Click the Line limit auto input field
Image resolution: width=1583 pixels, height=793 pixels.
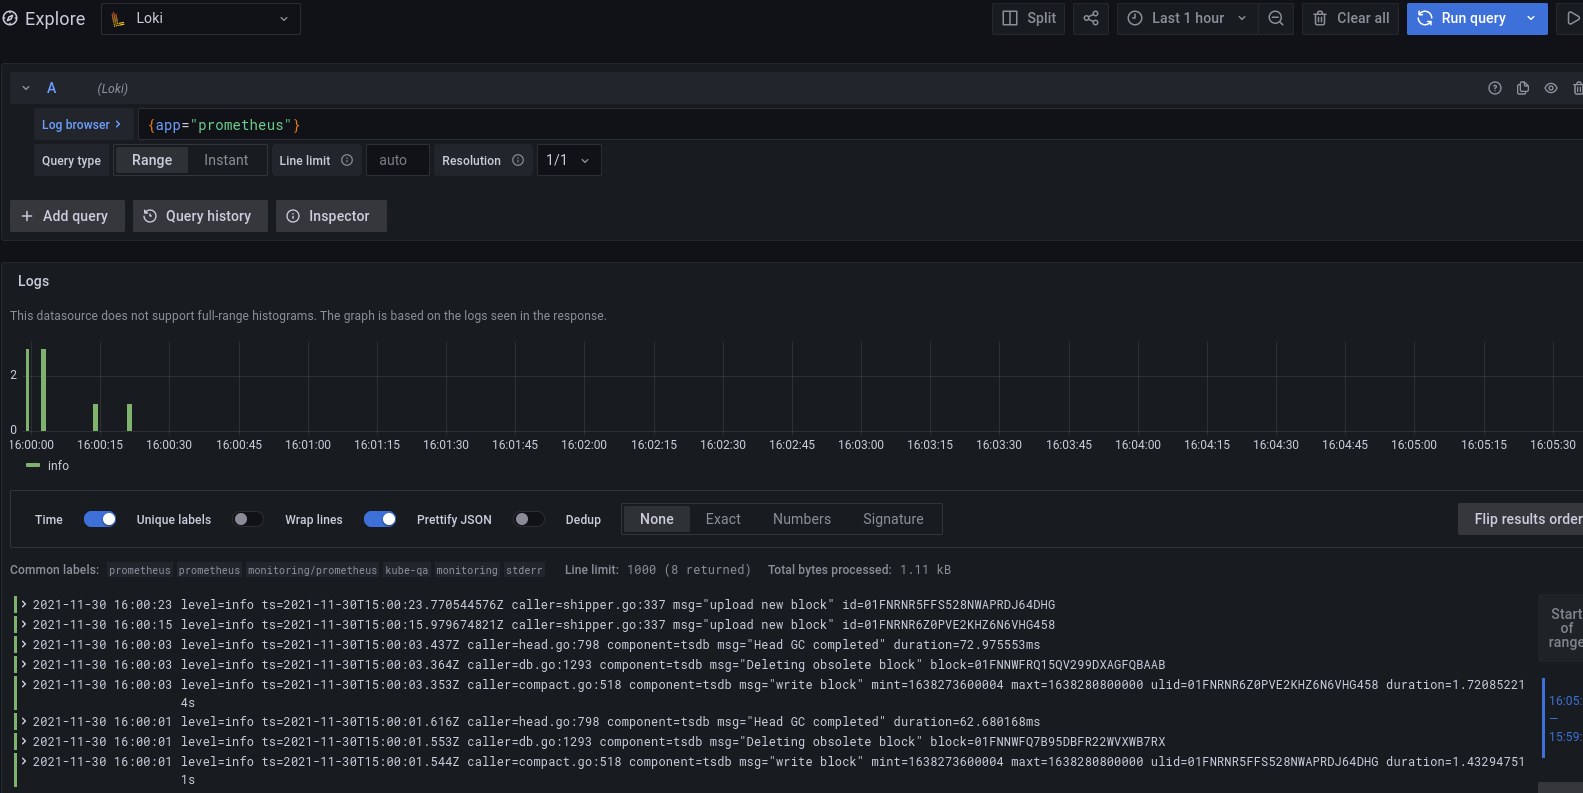[x=398, y=160]
